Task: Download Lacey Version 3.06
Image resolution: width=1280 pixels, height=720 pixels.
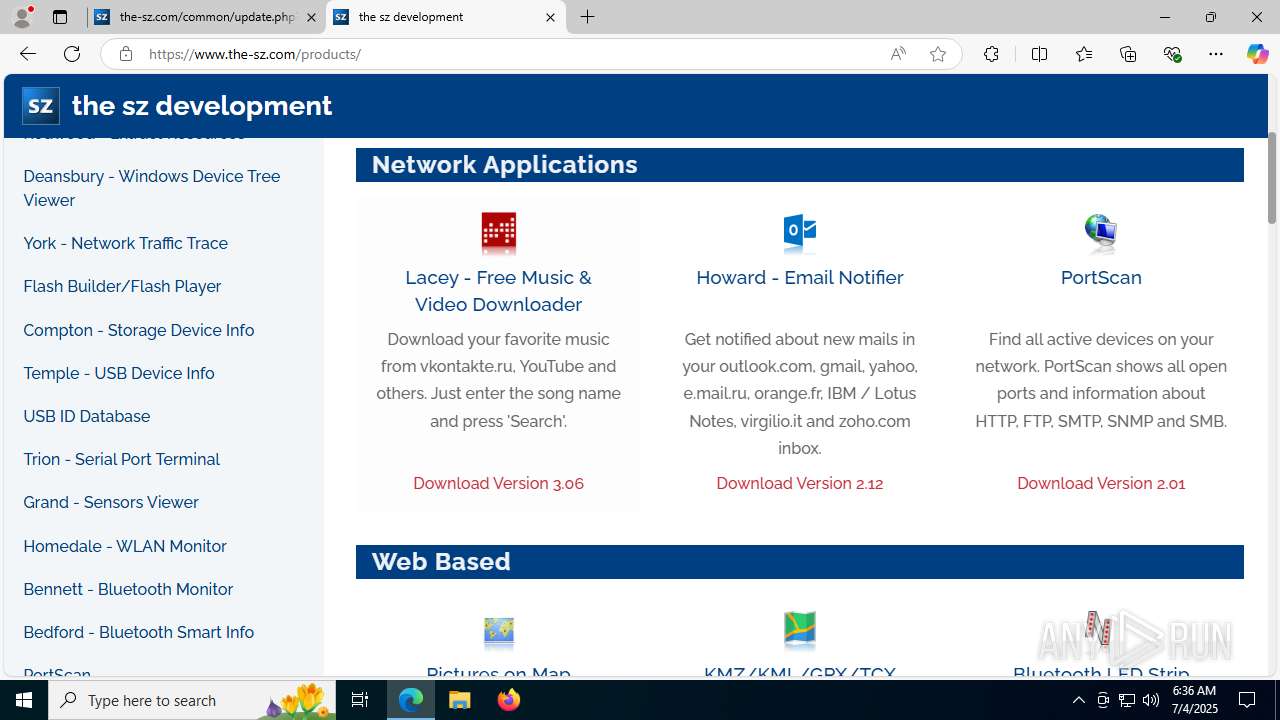Action: tap(498, 483)
